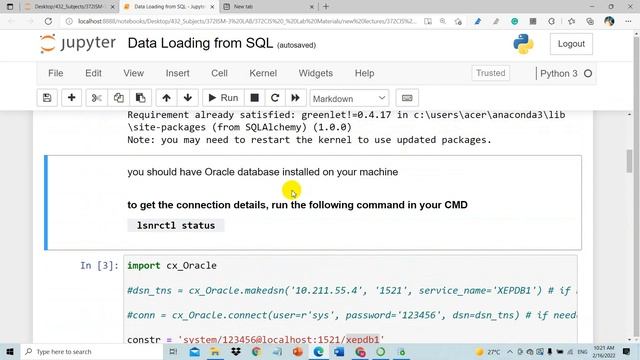Open browser settings and more menu
640x360 pixels.
tap(628, 21)
